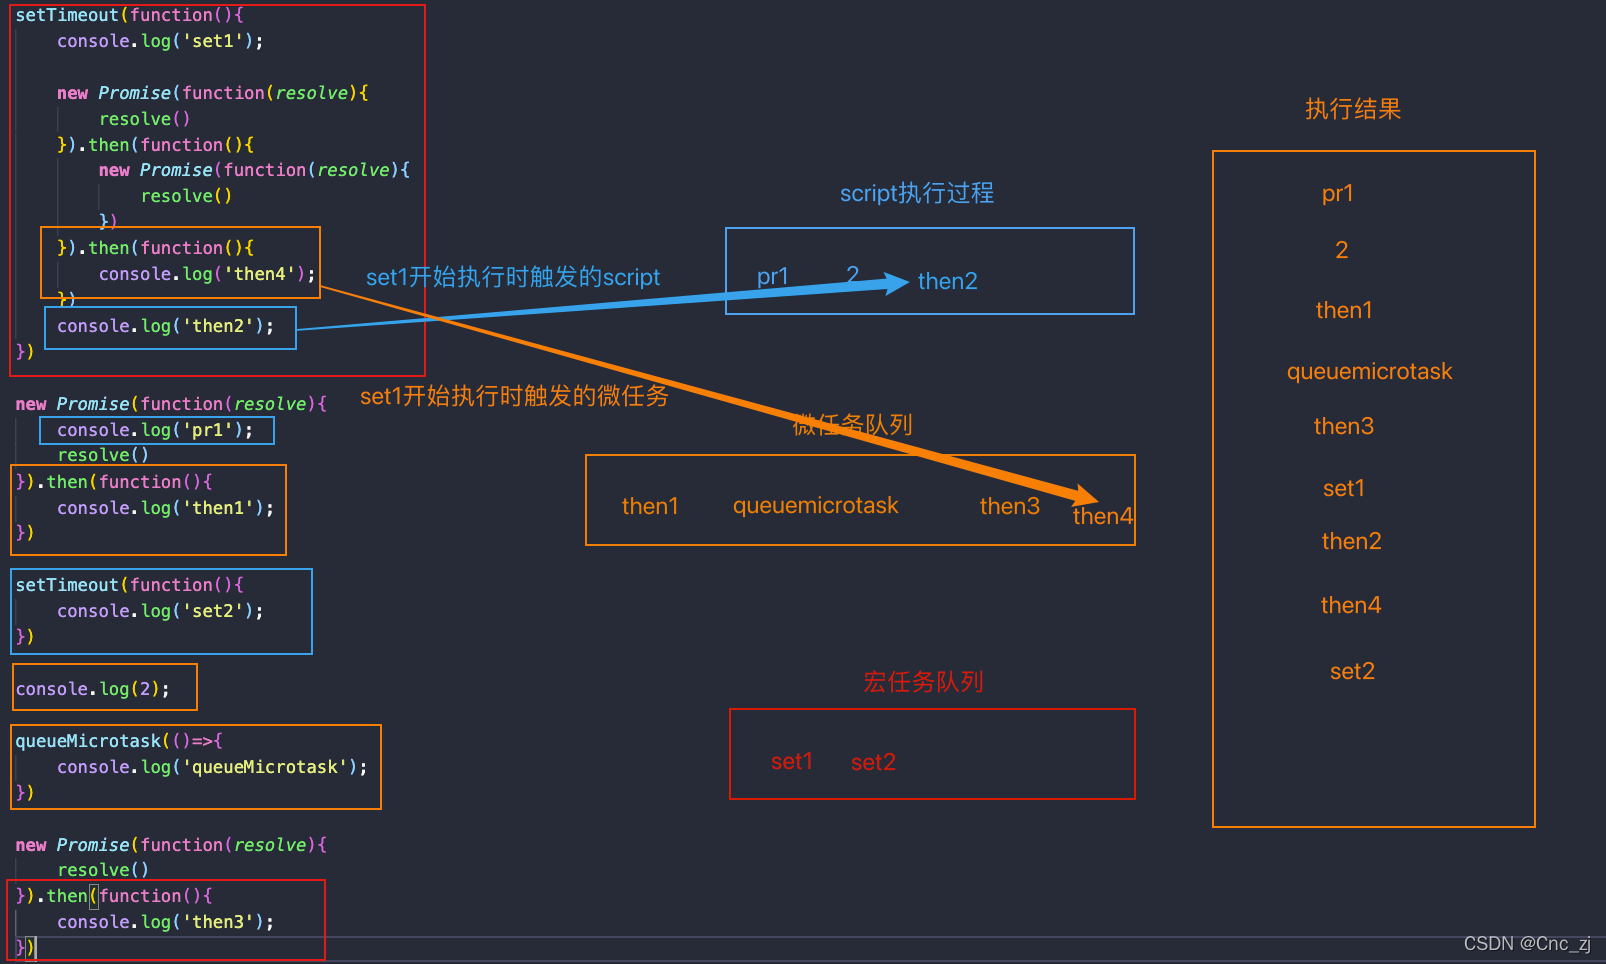Click the console.log('queueMicrotask') code line

212,767
